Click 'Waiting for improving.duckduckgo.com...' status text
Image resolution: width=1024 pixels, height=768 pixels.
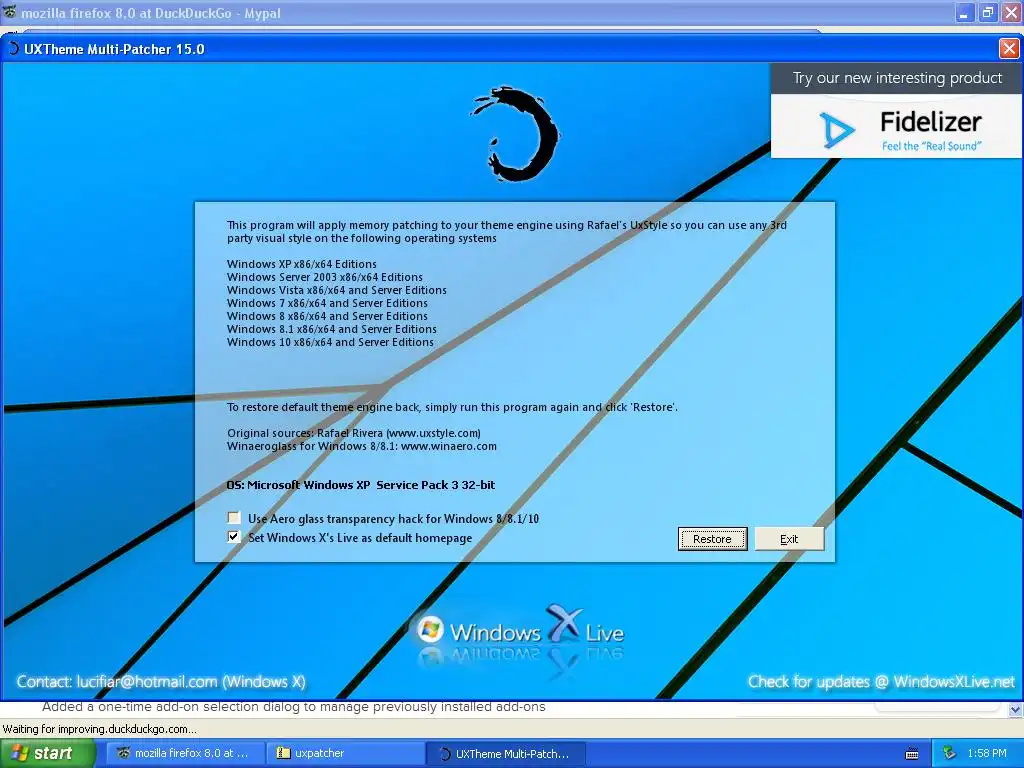click(x=99, y=729)
